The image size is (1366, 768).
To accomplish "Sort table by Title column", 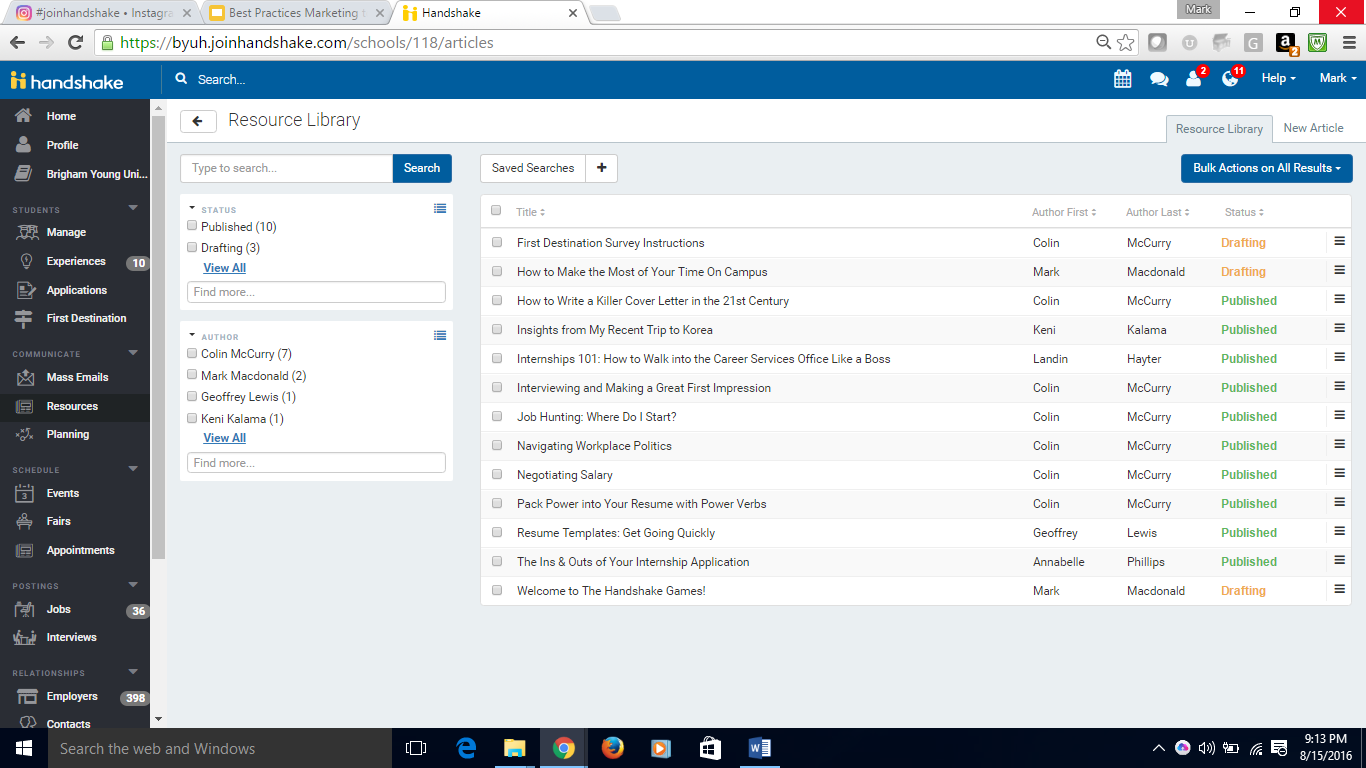I will point(530,212).
